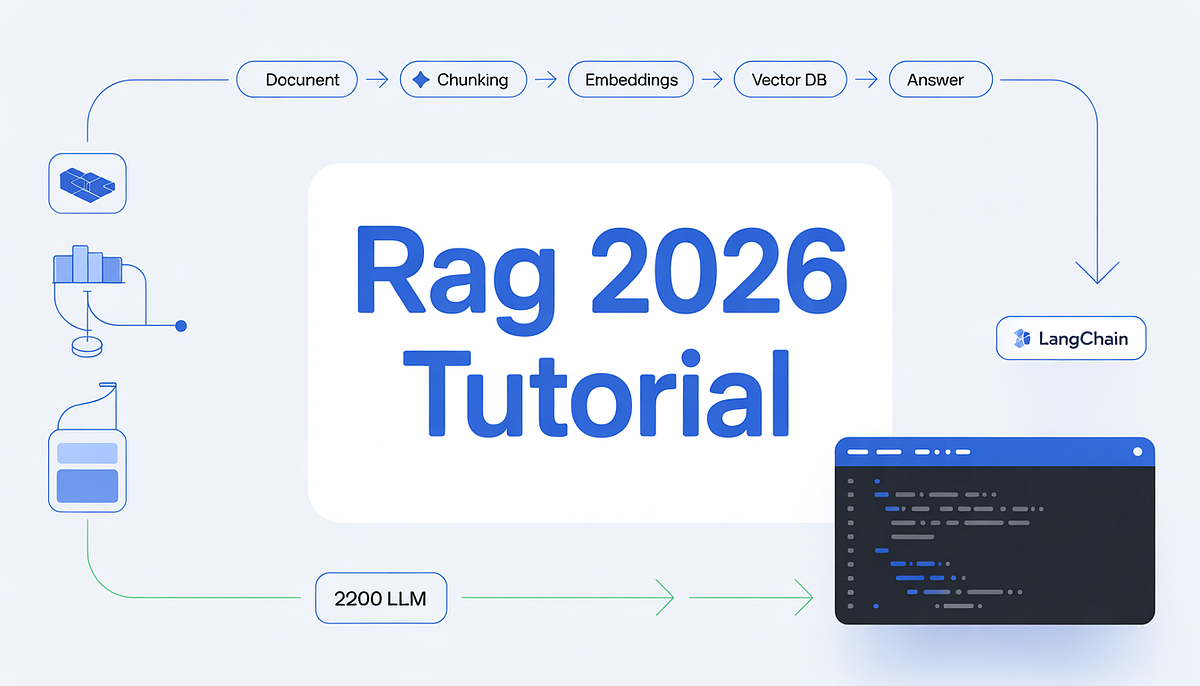This screenshot has width=1200, height=686.
Task: Click the Answer pill
Action: tap(940, 80)
